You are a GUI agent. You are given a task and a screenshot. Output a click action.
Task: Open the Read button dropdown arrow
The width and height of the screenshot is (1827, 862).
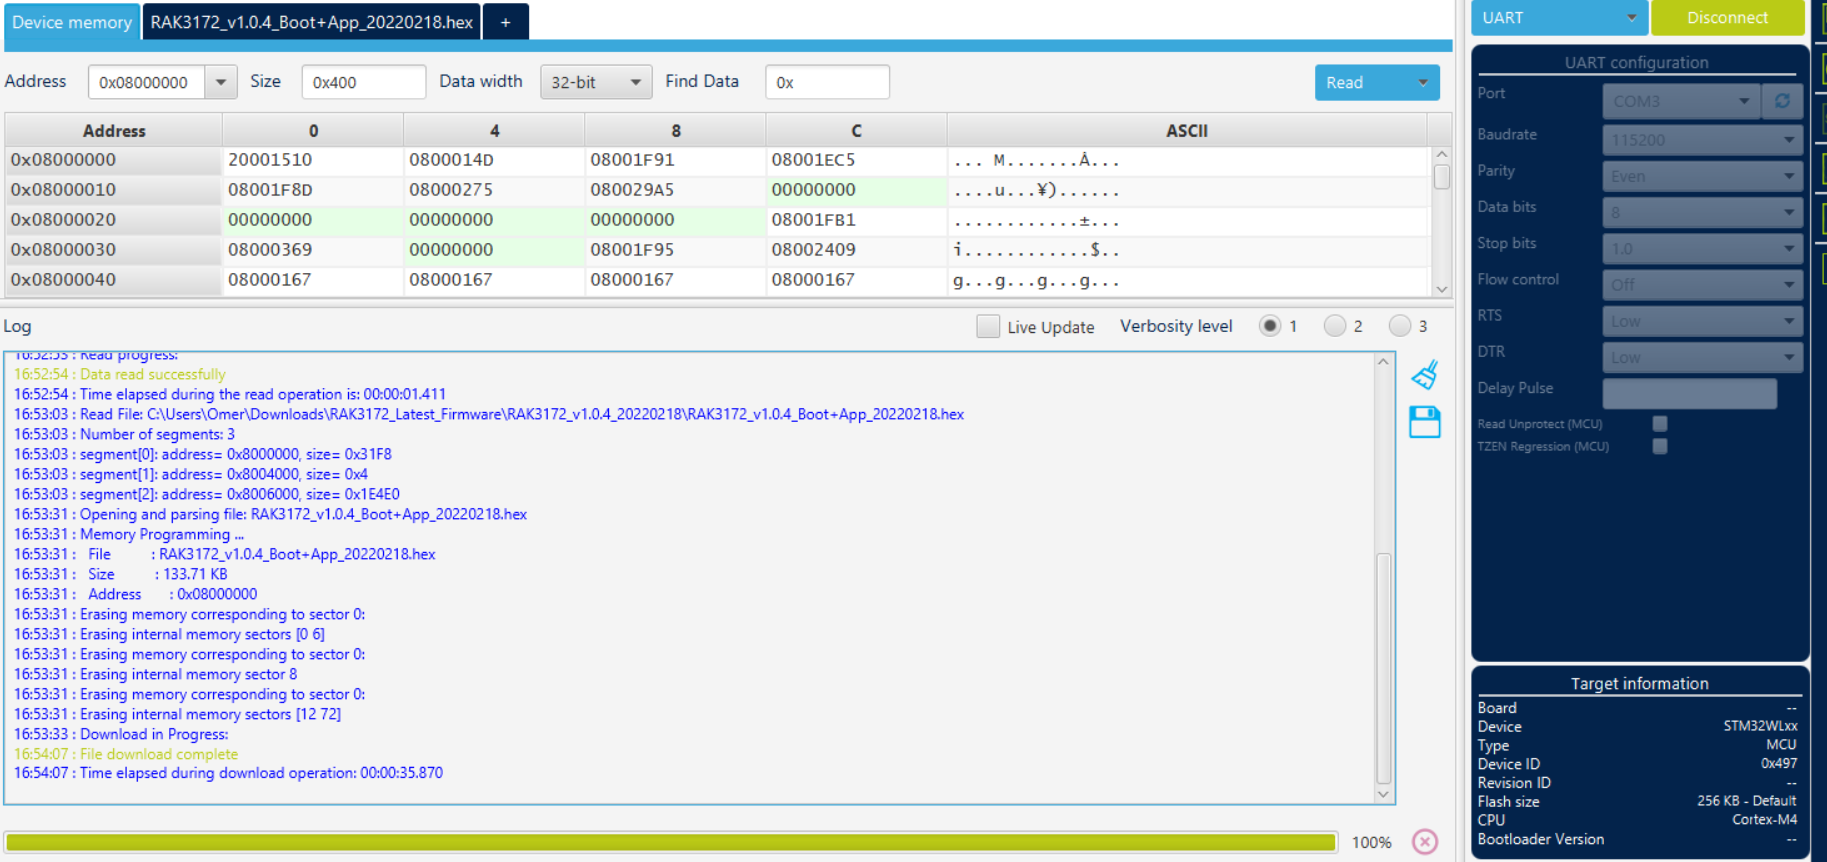(x=1422, y=83)
